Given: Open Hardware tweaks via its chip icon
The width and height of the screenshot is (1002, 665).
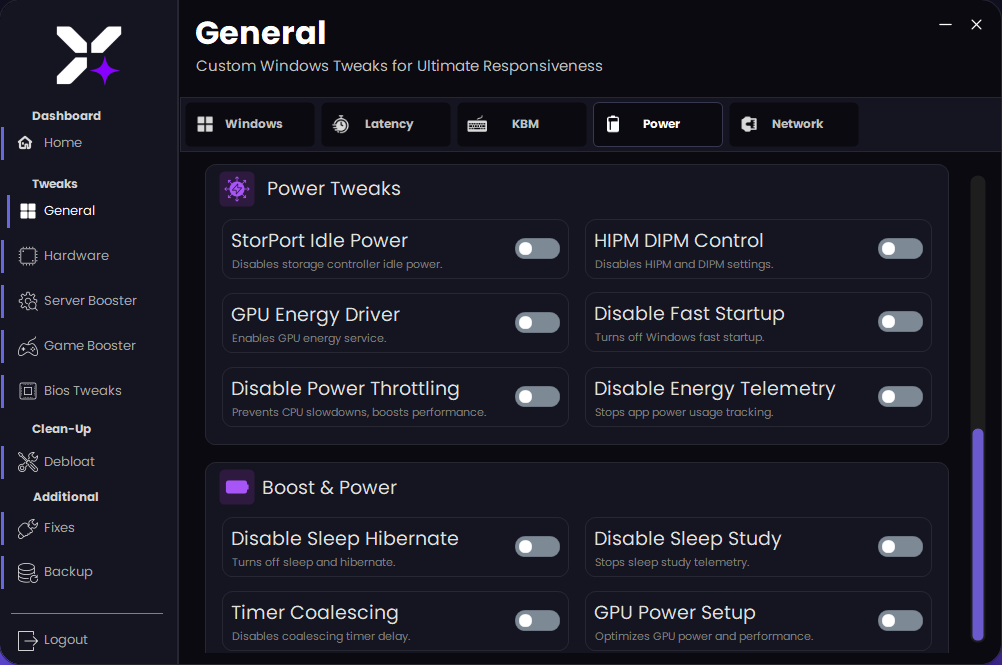Looking at the screenshot, I should (x=26, y=255).
